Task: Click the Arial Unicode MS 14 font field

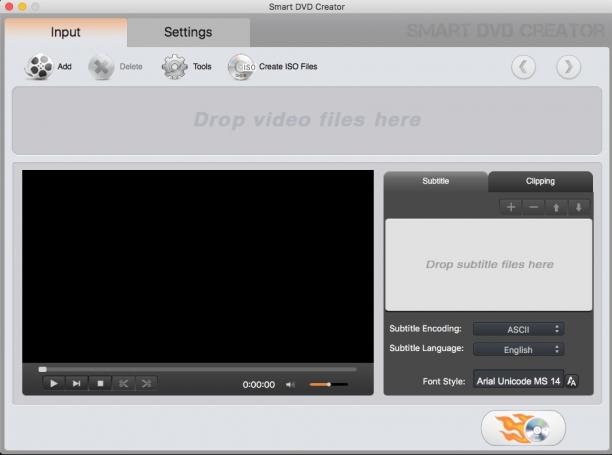Action: (x=518, y=381)
